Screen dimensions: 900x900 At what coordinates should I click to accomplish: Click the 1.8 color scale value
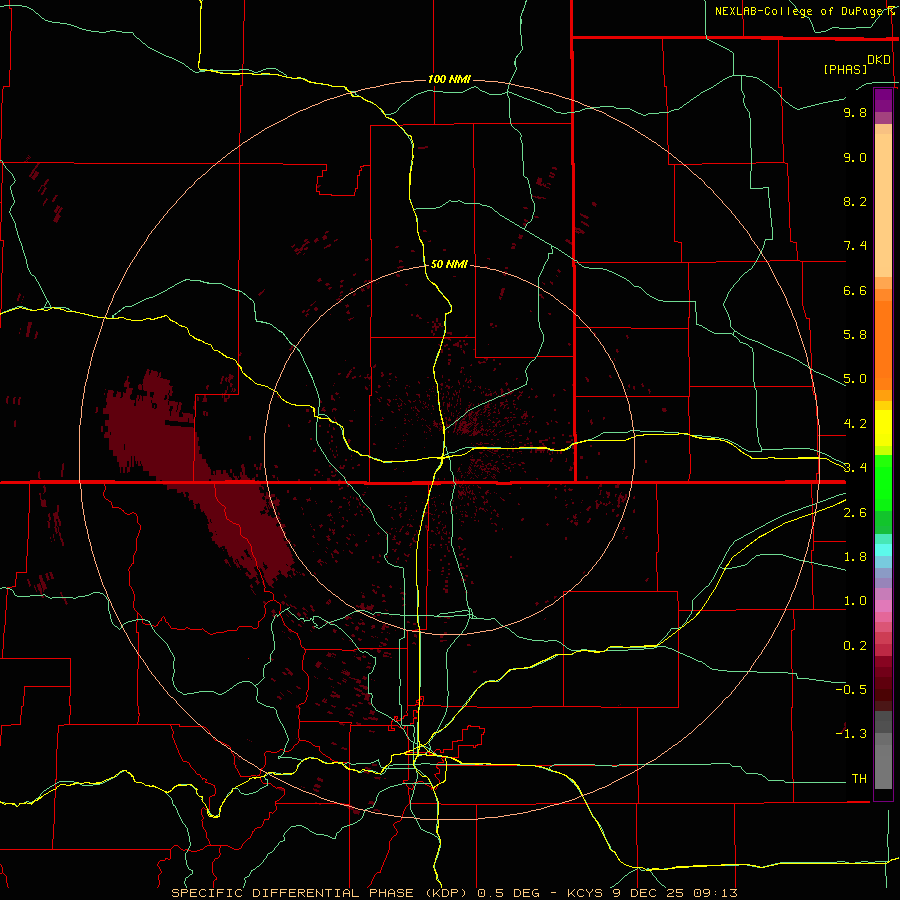click(855, 557)
